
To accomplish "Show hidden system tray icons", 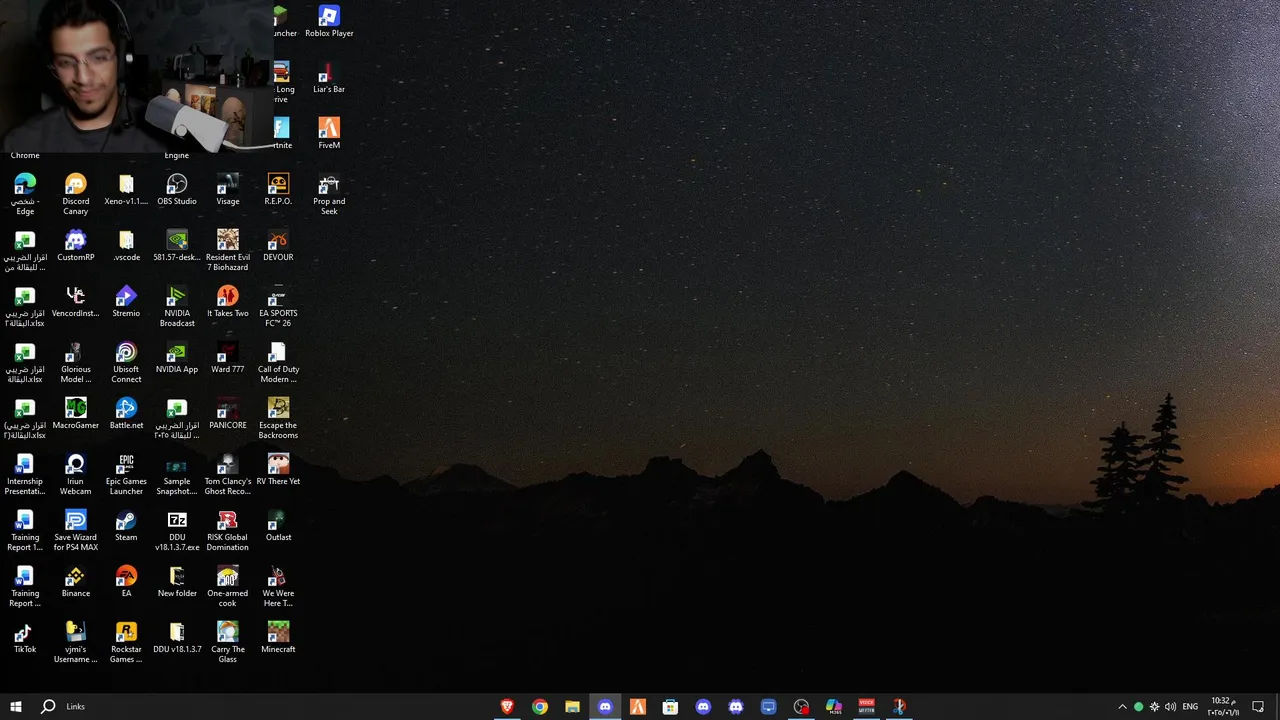I will 1122,707.
